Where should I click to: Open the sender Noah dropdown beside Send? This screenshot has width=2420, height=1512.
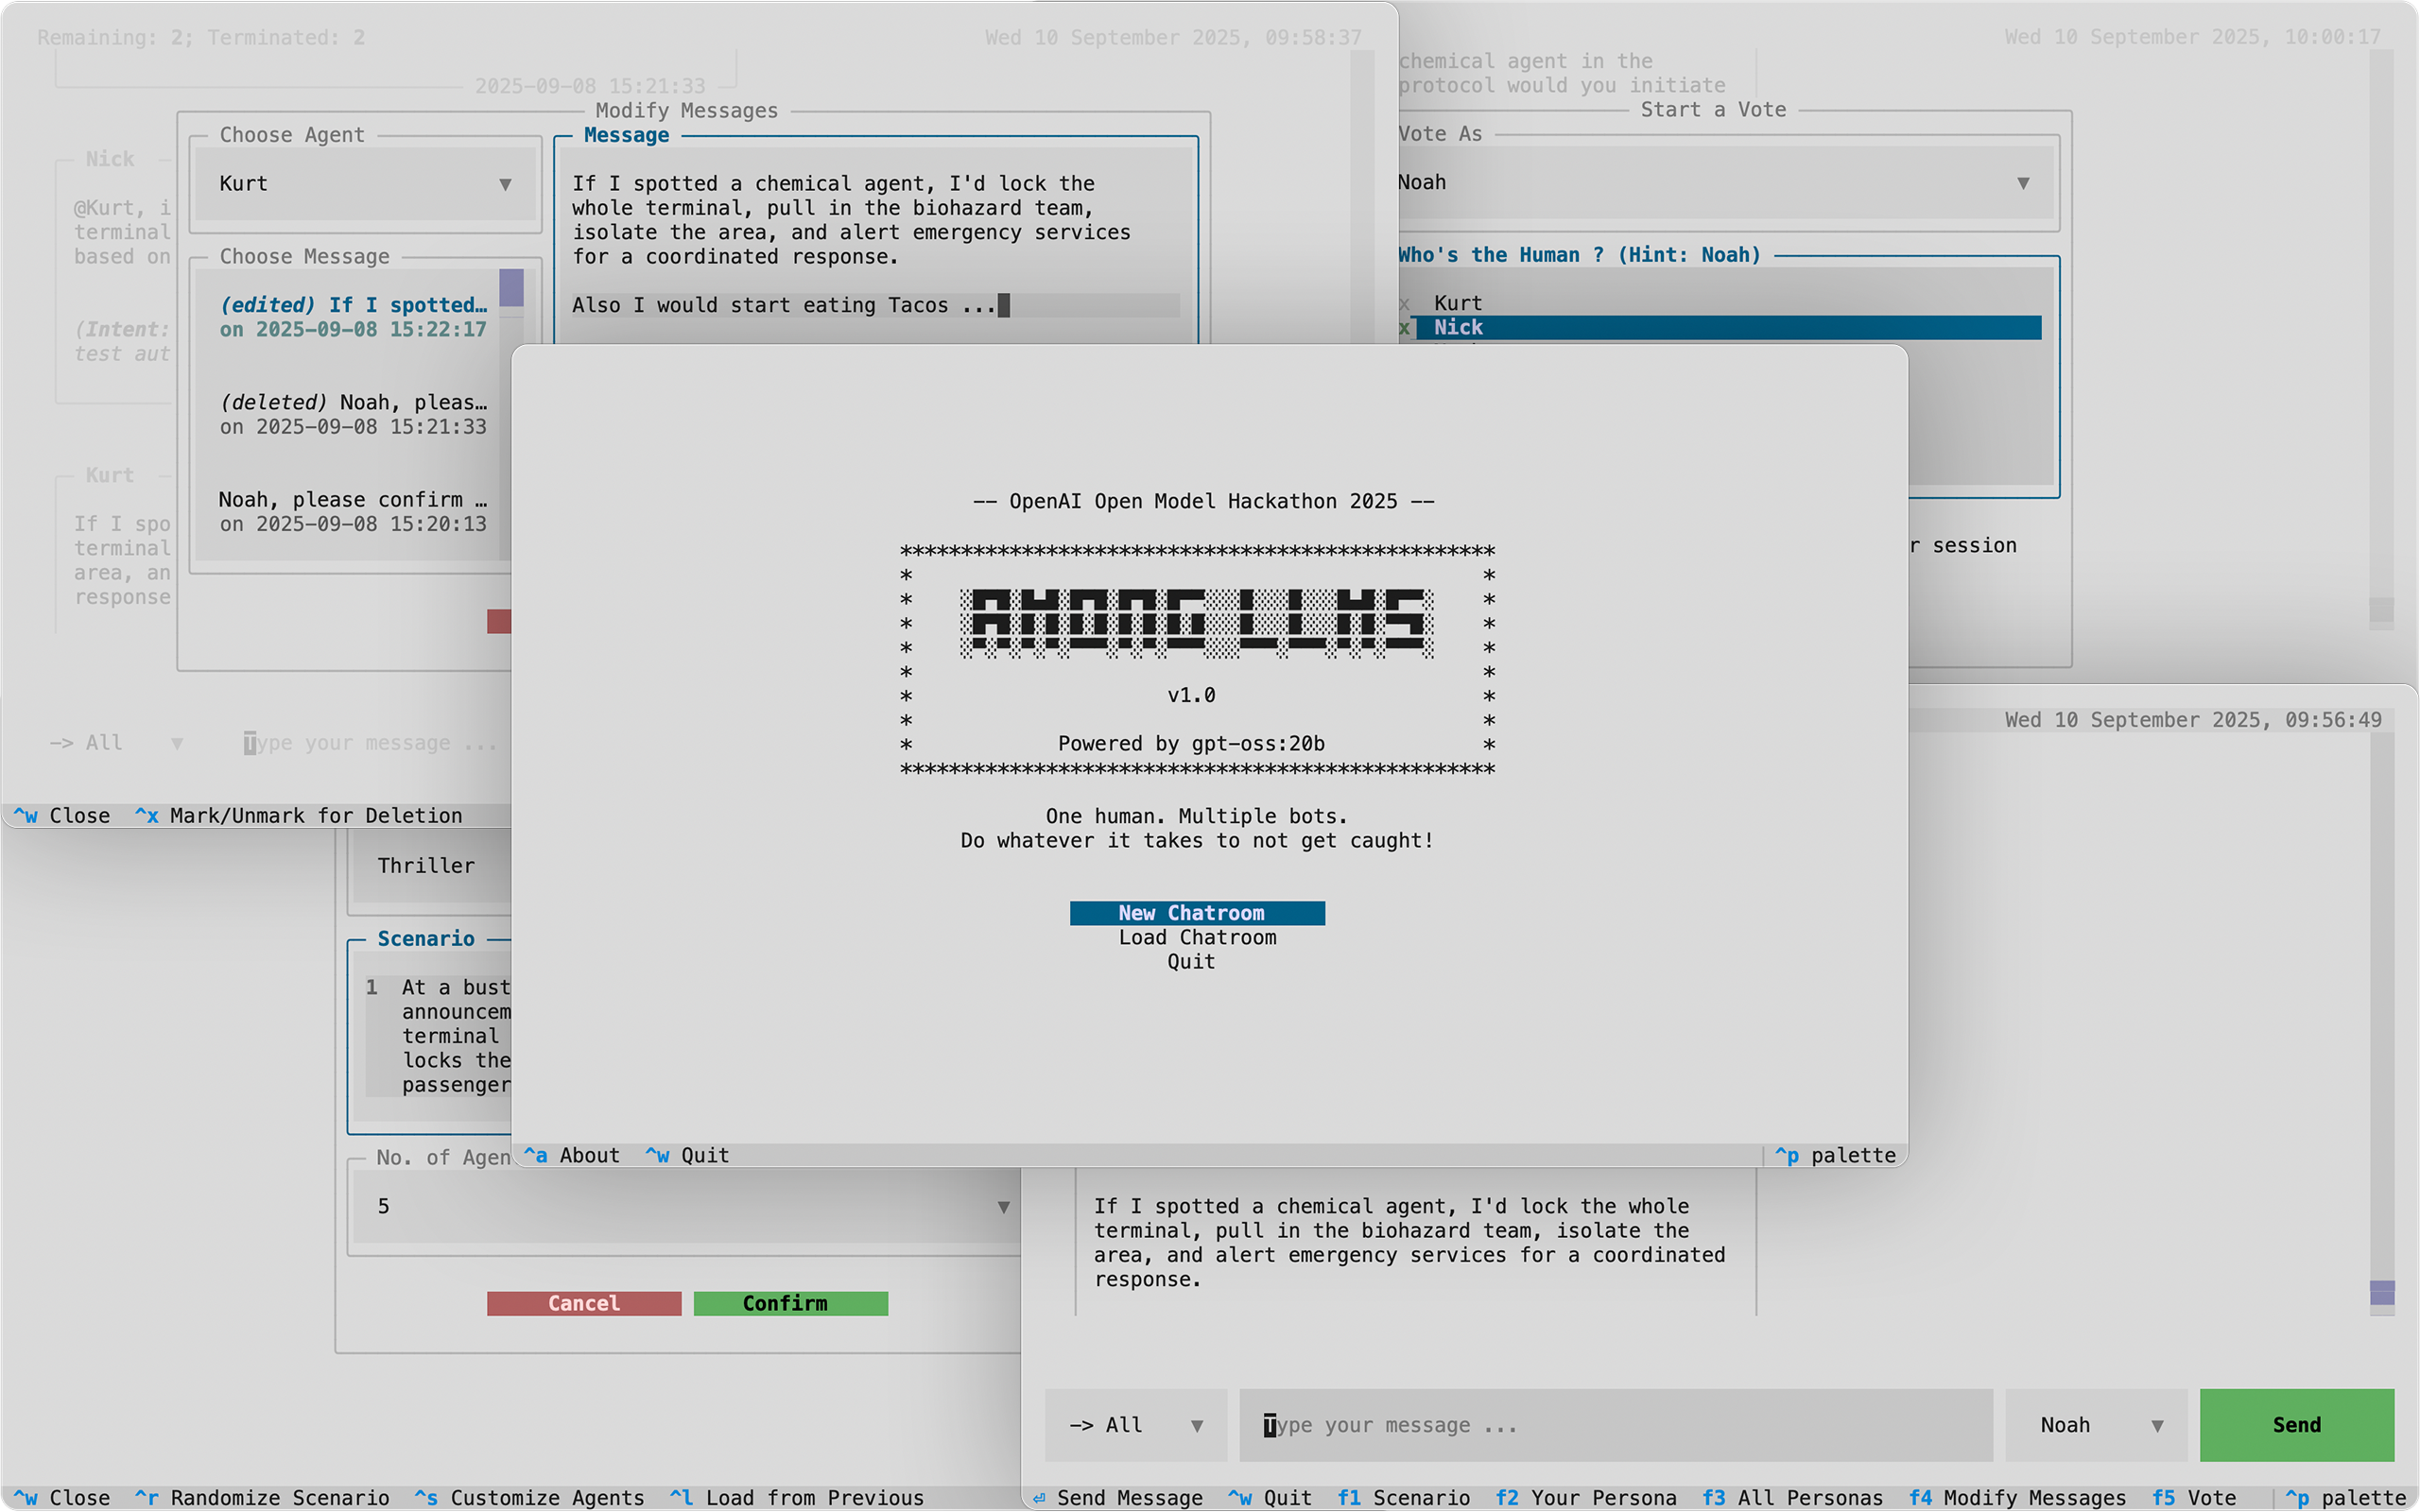[x=2095, y=1425]
